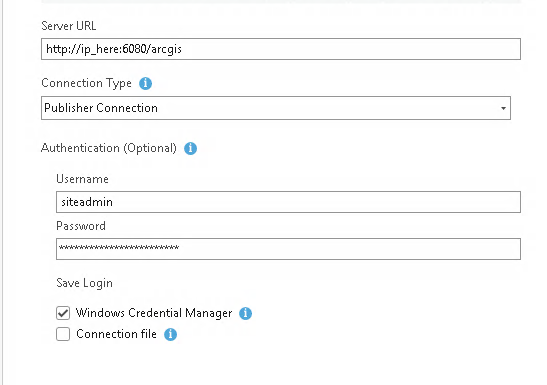
Task: Click the Connection file label text
Action: (116, 334)
